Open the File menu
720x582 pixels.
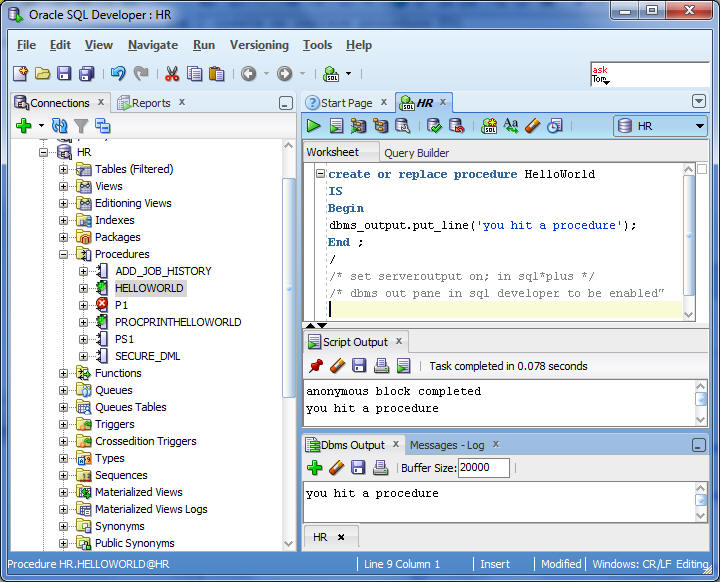(26, 45)
